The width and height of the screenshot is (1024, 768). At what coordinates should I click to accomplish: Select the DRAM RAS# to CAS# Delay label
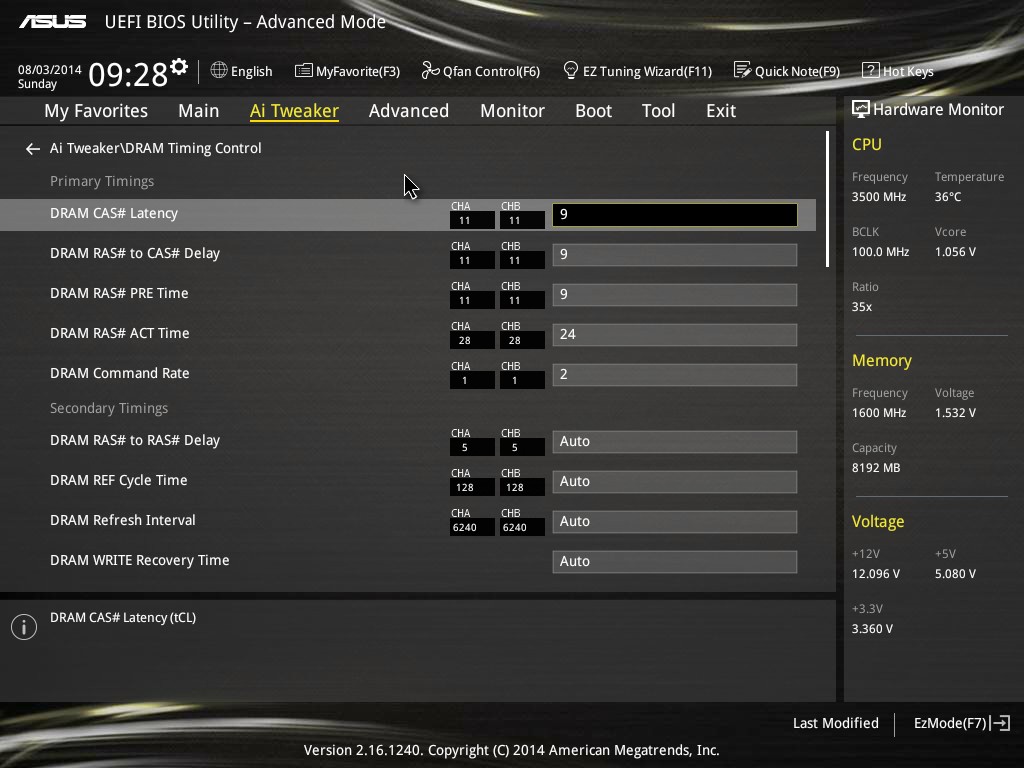coord(135,253)
